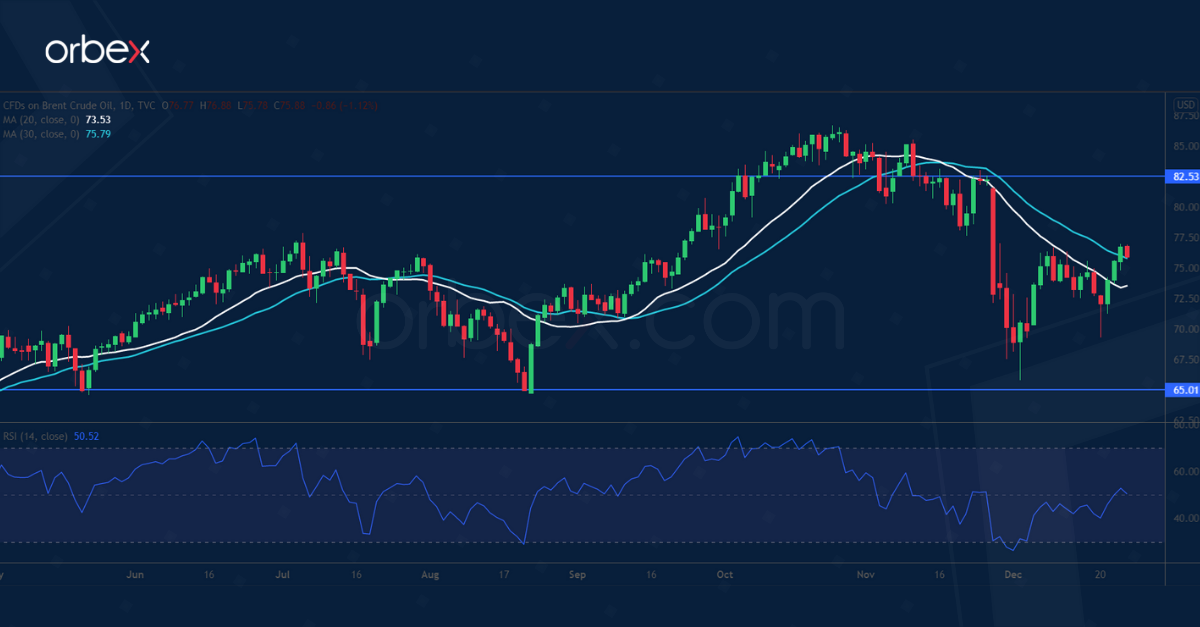This screenshot has width=1200, height=627.
Task: Click the USD currency label on price axis
Action: [1185, 104]
